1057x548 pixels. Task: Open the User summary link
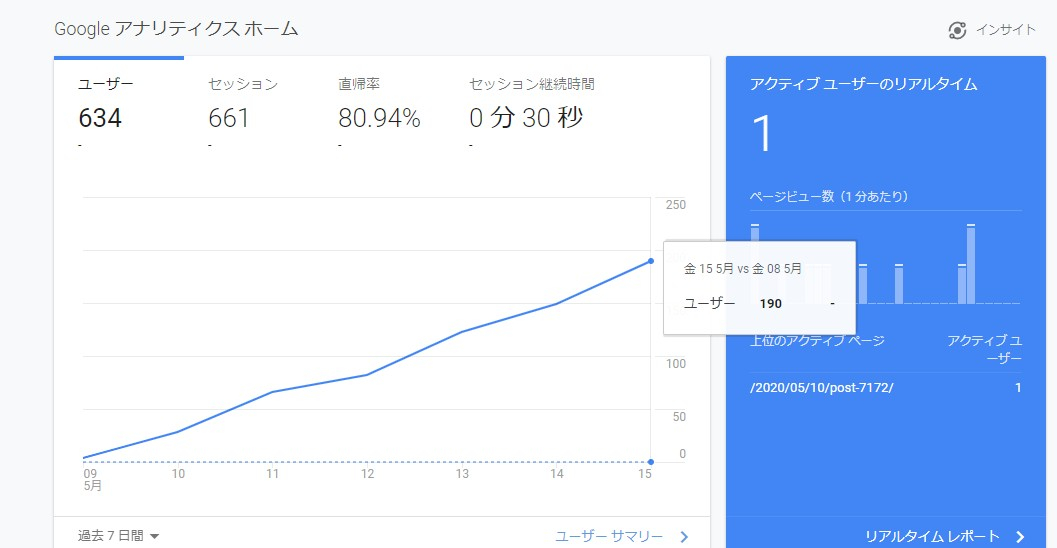coord(609,536)
